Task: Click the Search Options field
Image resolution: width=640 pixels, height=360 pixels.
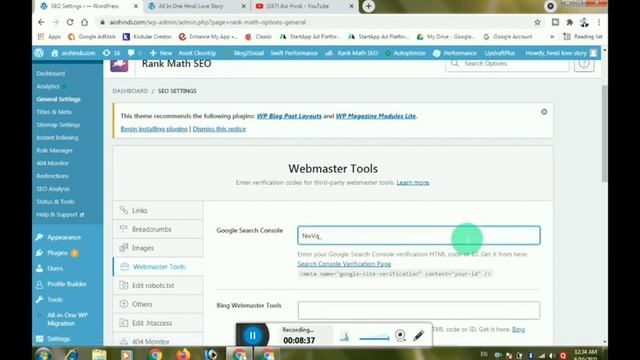Action: click(x=507, y=64)
